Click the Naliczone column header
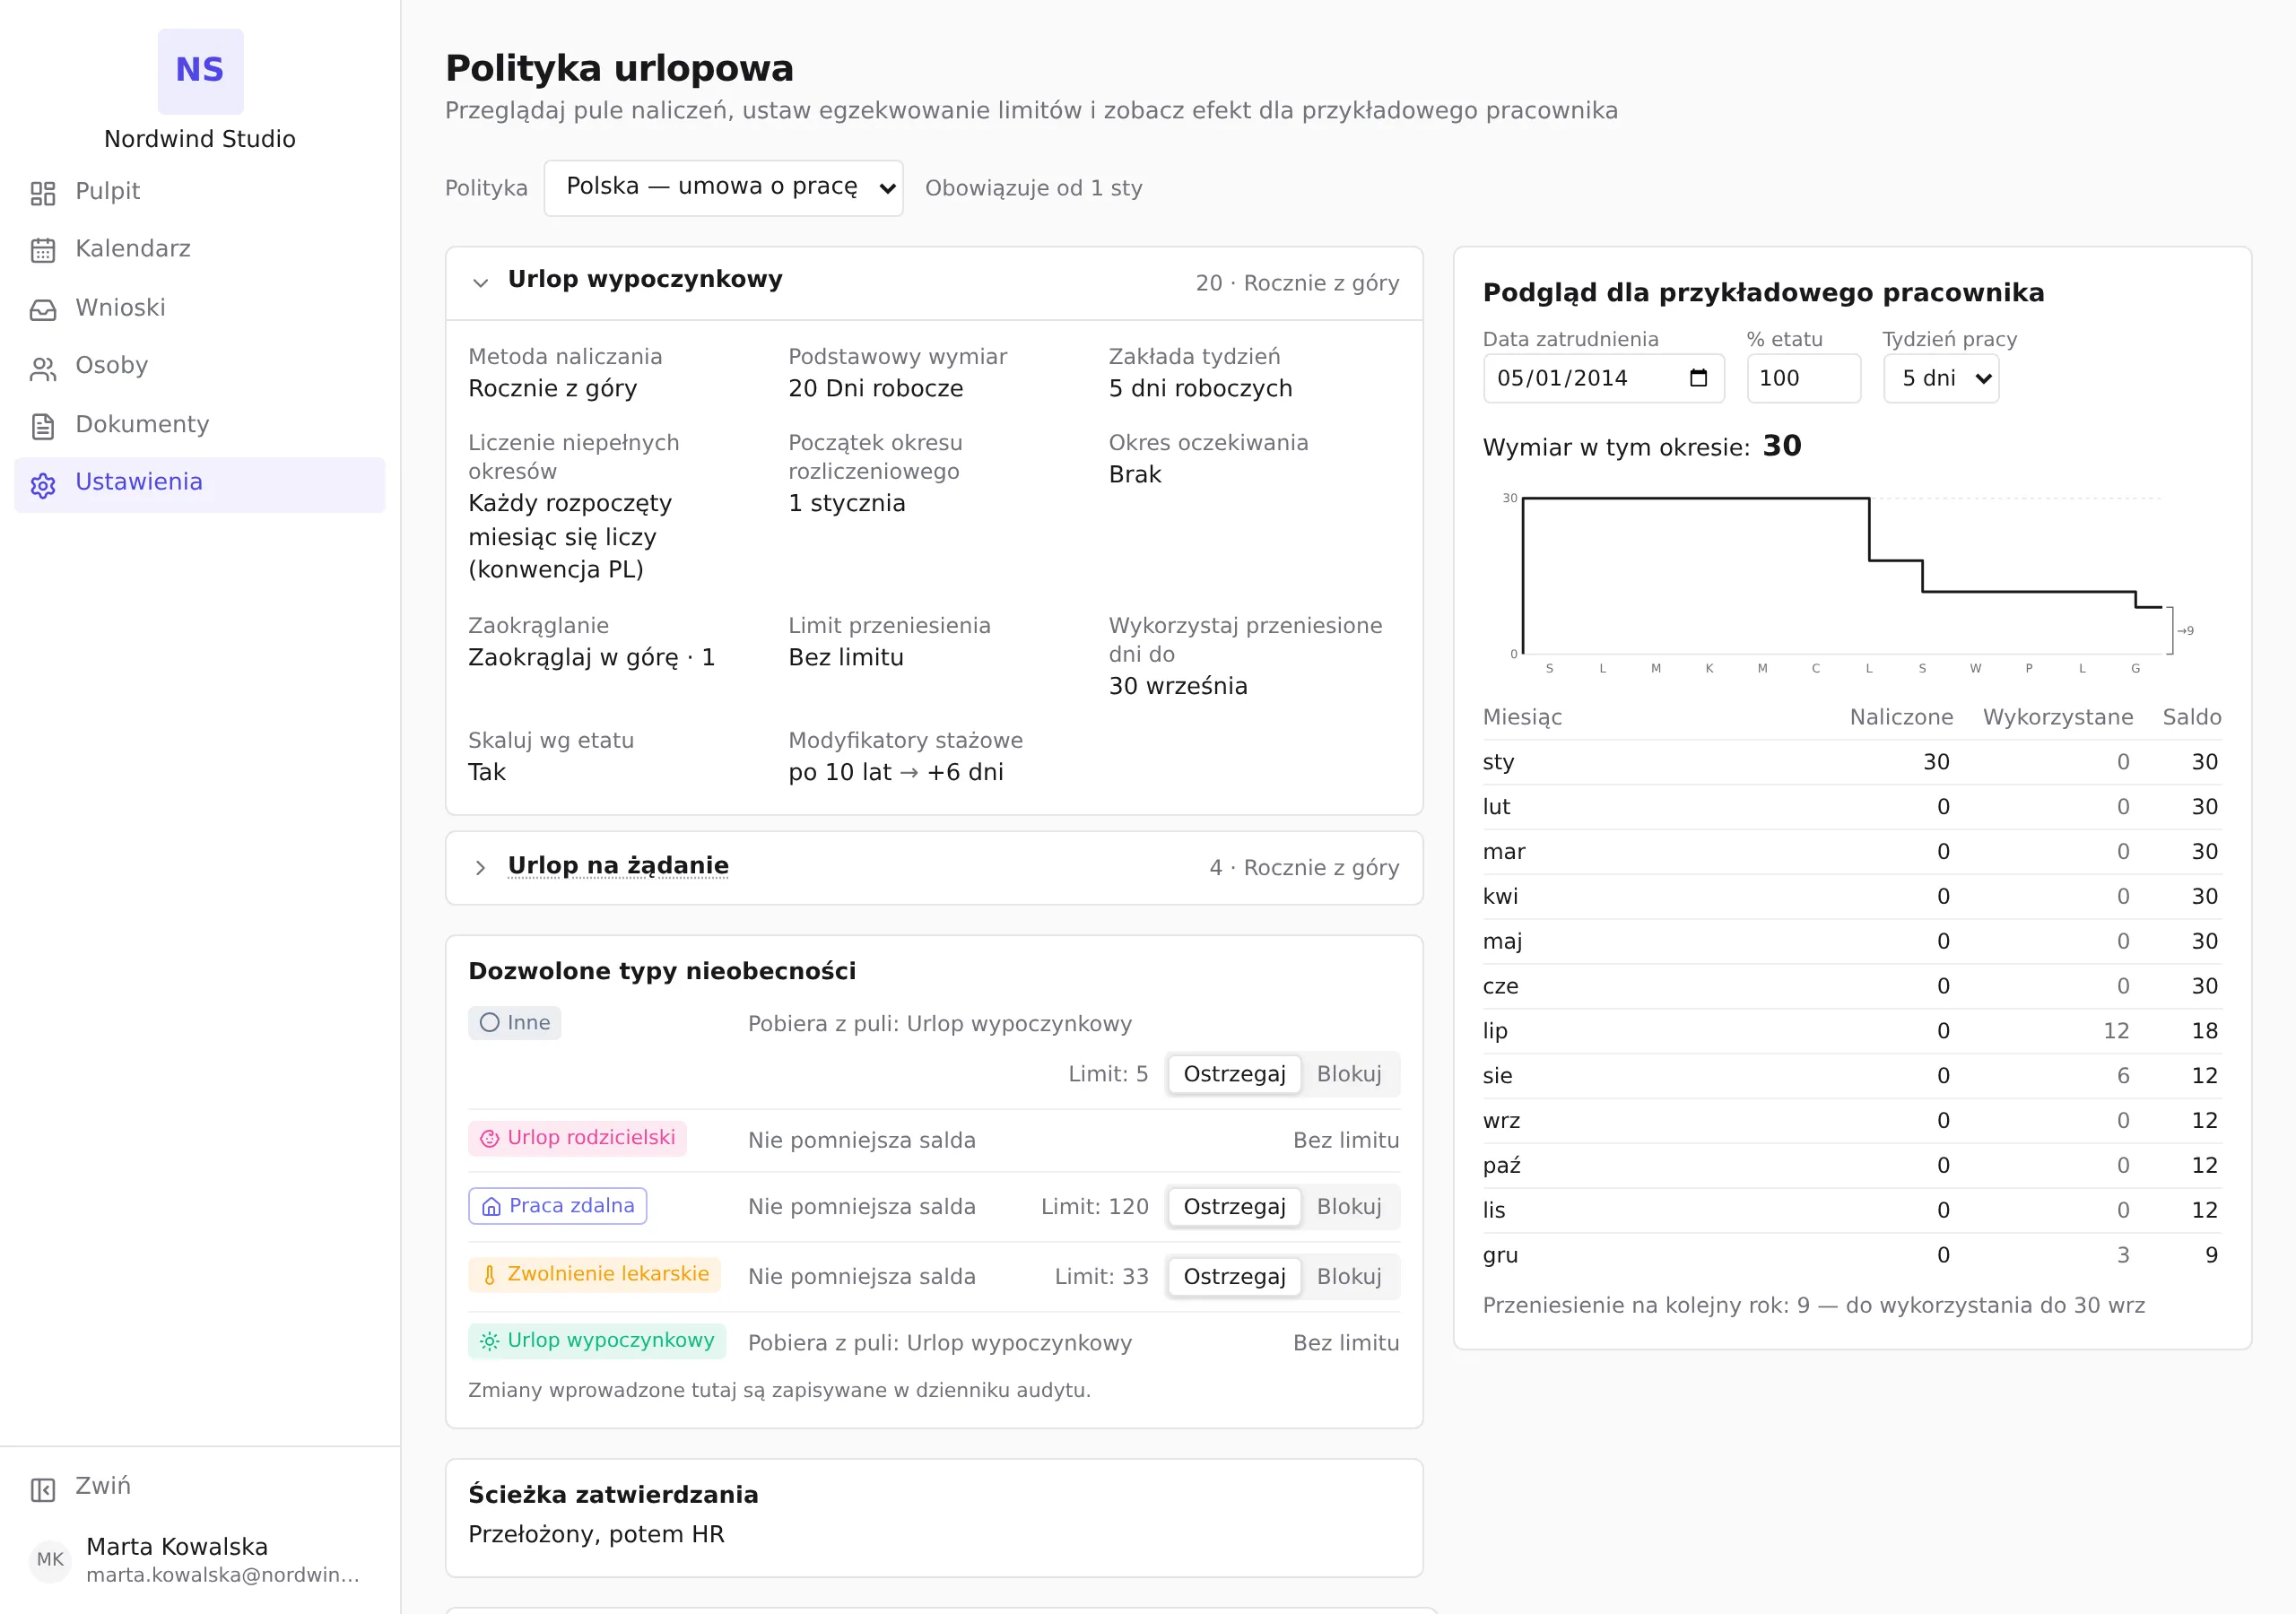The height and width of the screenshot is (1614, 2296). point(1901,717)
